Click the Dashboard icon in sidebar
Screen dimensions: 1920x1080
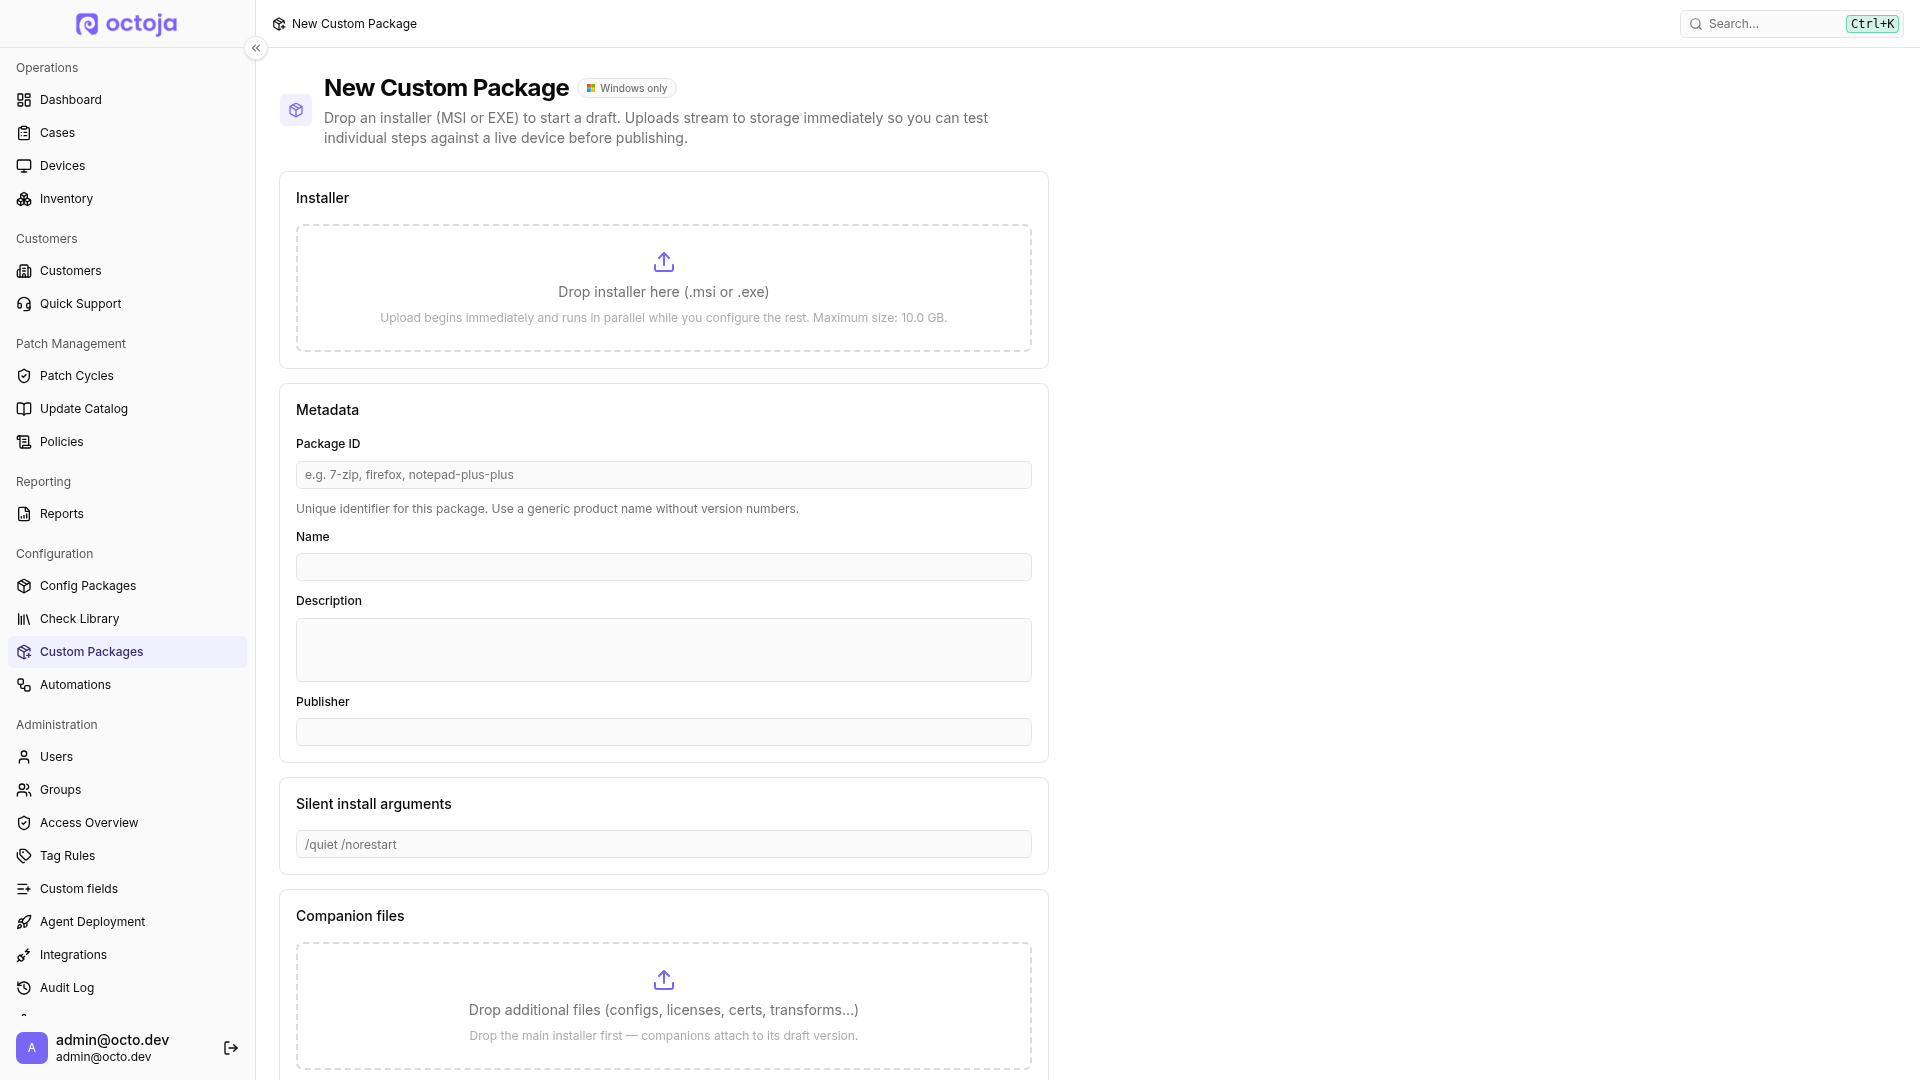(24, 100)
